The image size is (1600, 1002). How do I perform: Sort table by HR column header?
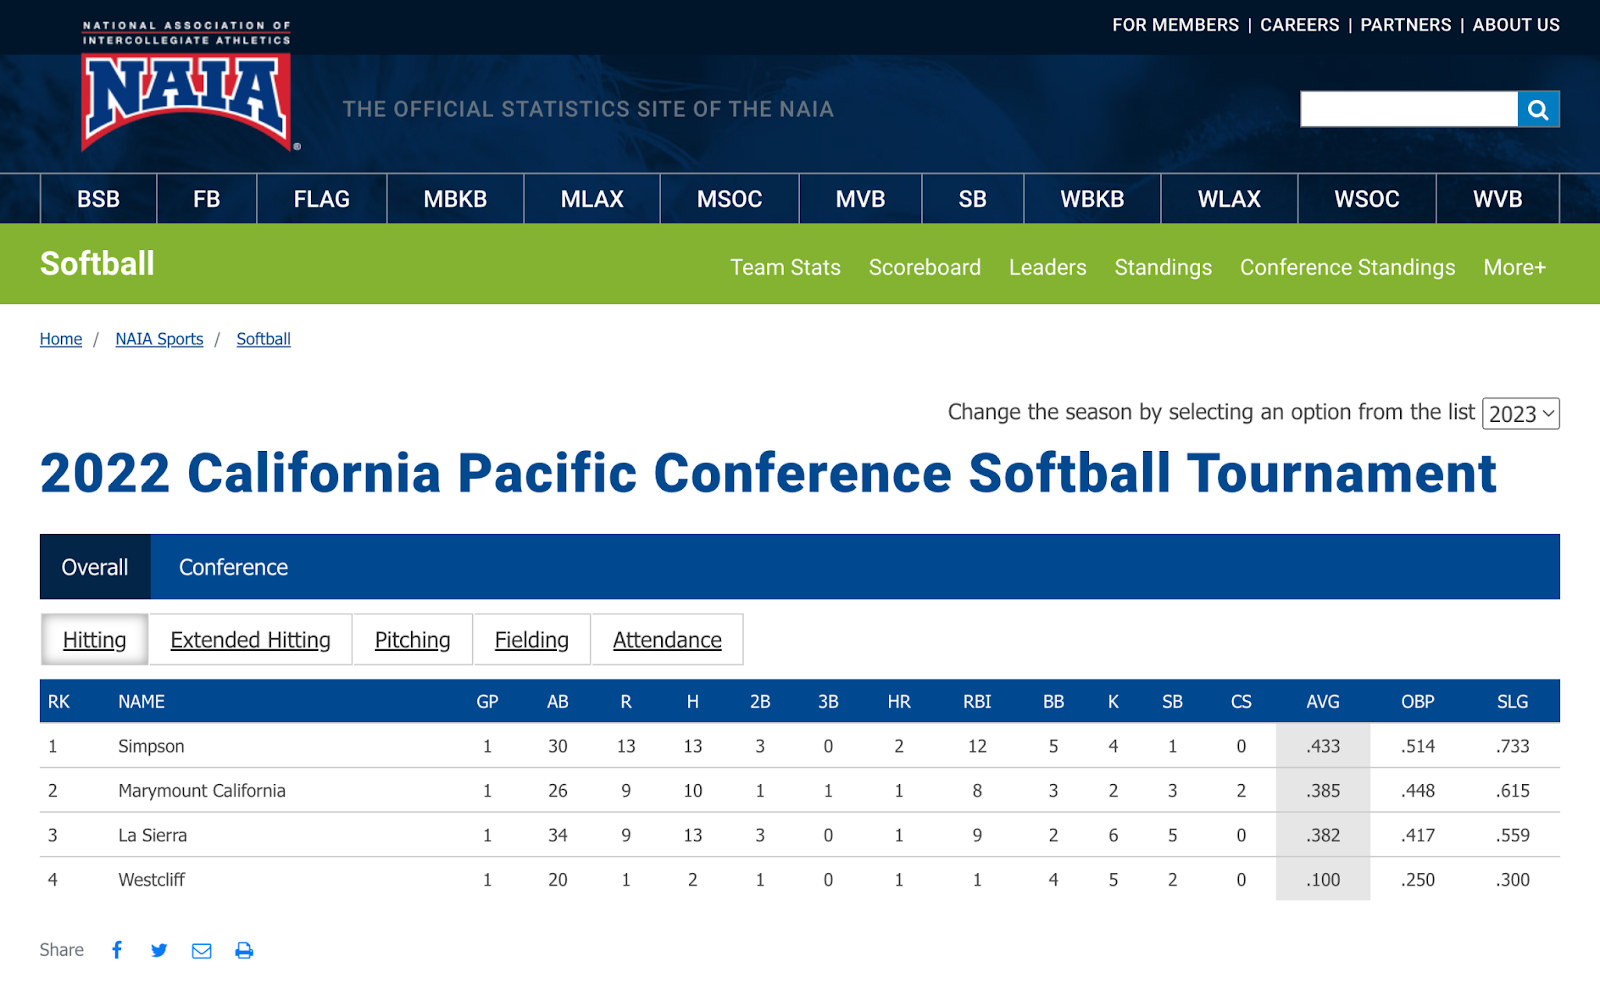(x=899, y=702)
